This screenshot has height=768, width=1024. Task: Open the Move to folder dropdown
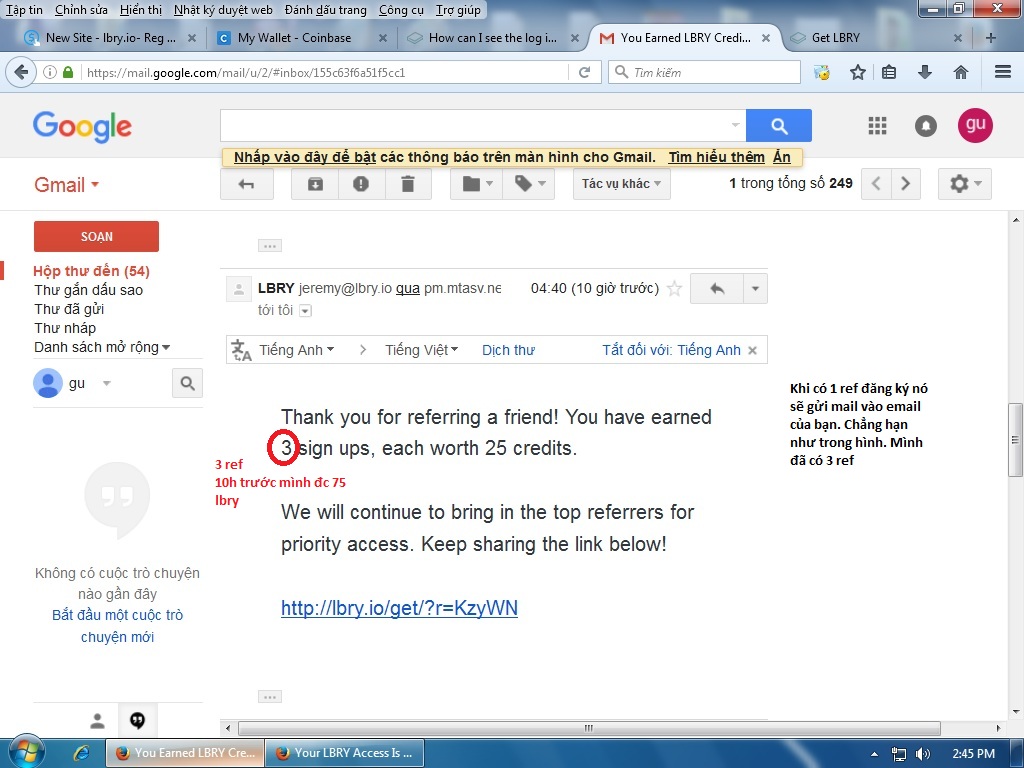pos(476,184)
